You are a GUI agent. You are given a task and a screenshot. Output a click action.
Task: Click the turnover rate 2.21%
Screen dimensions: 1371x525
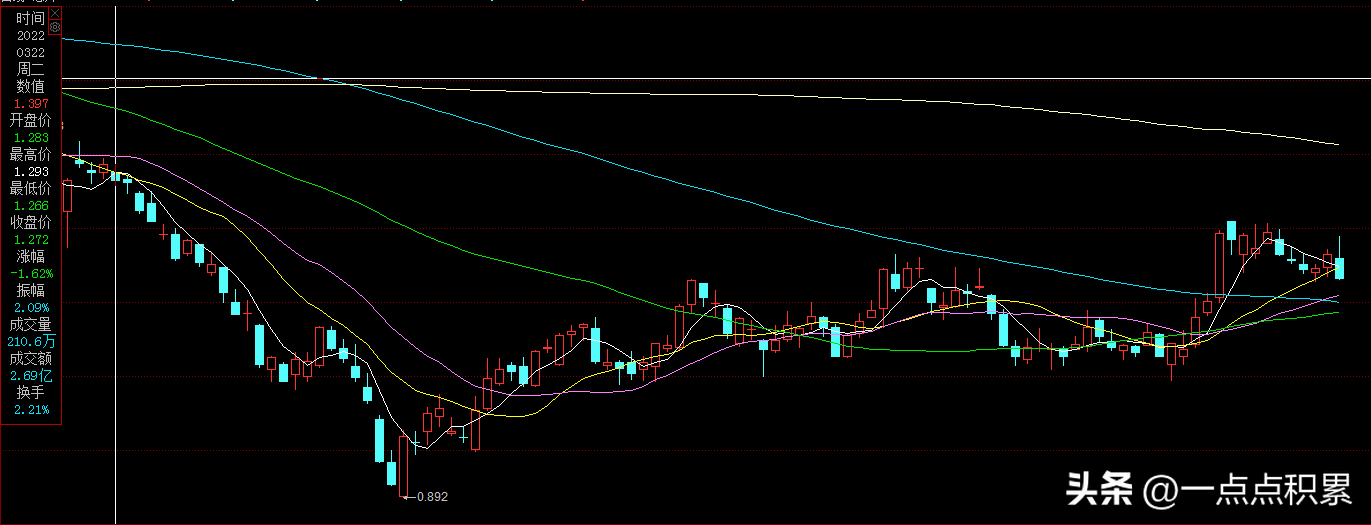(x=31, y=409)
